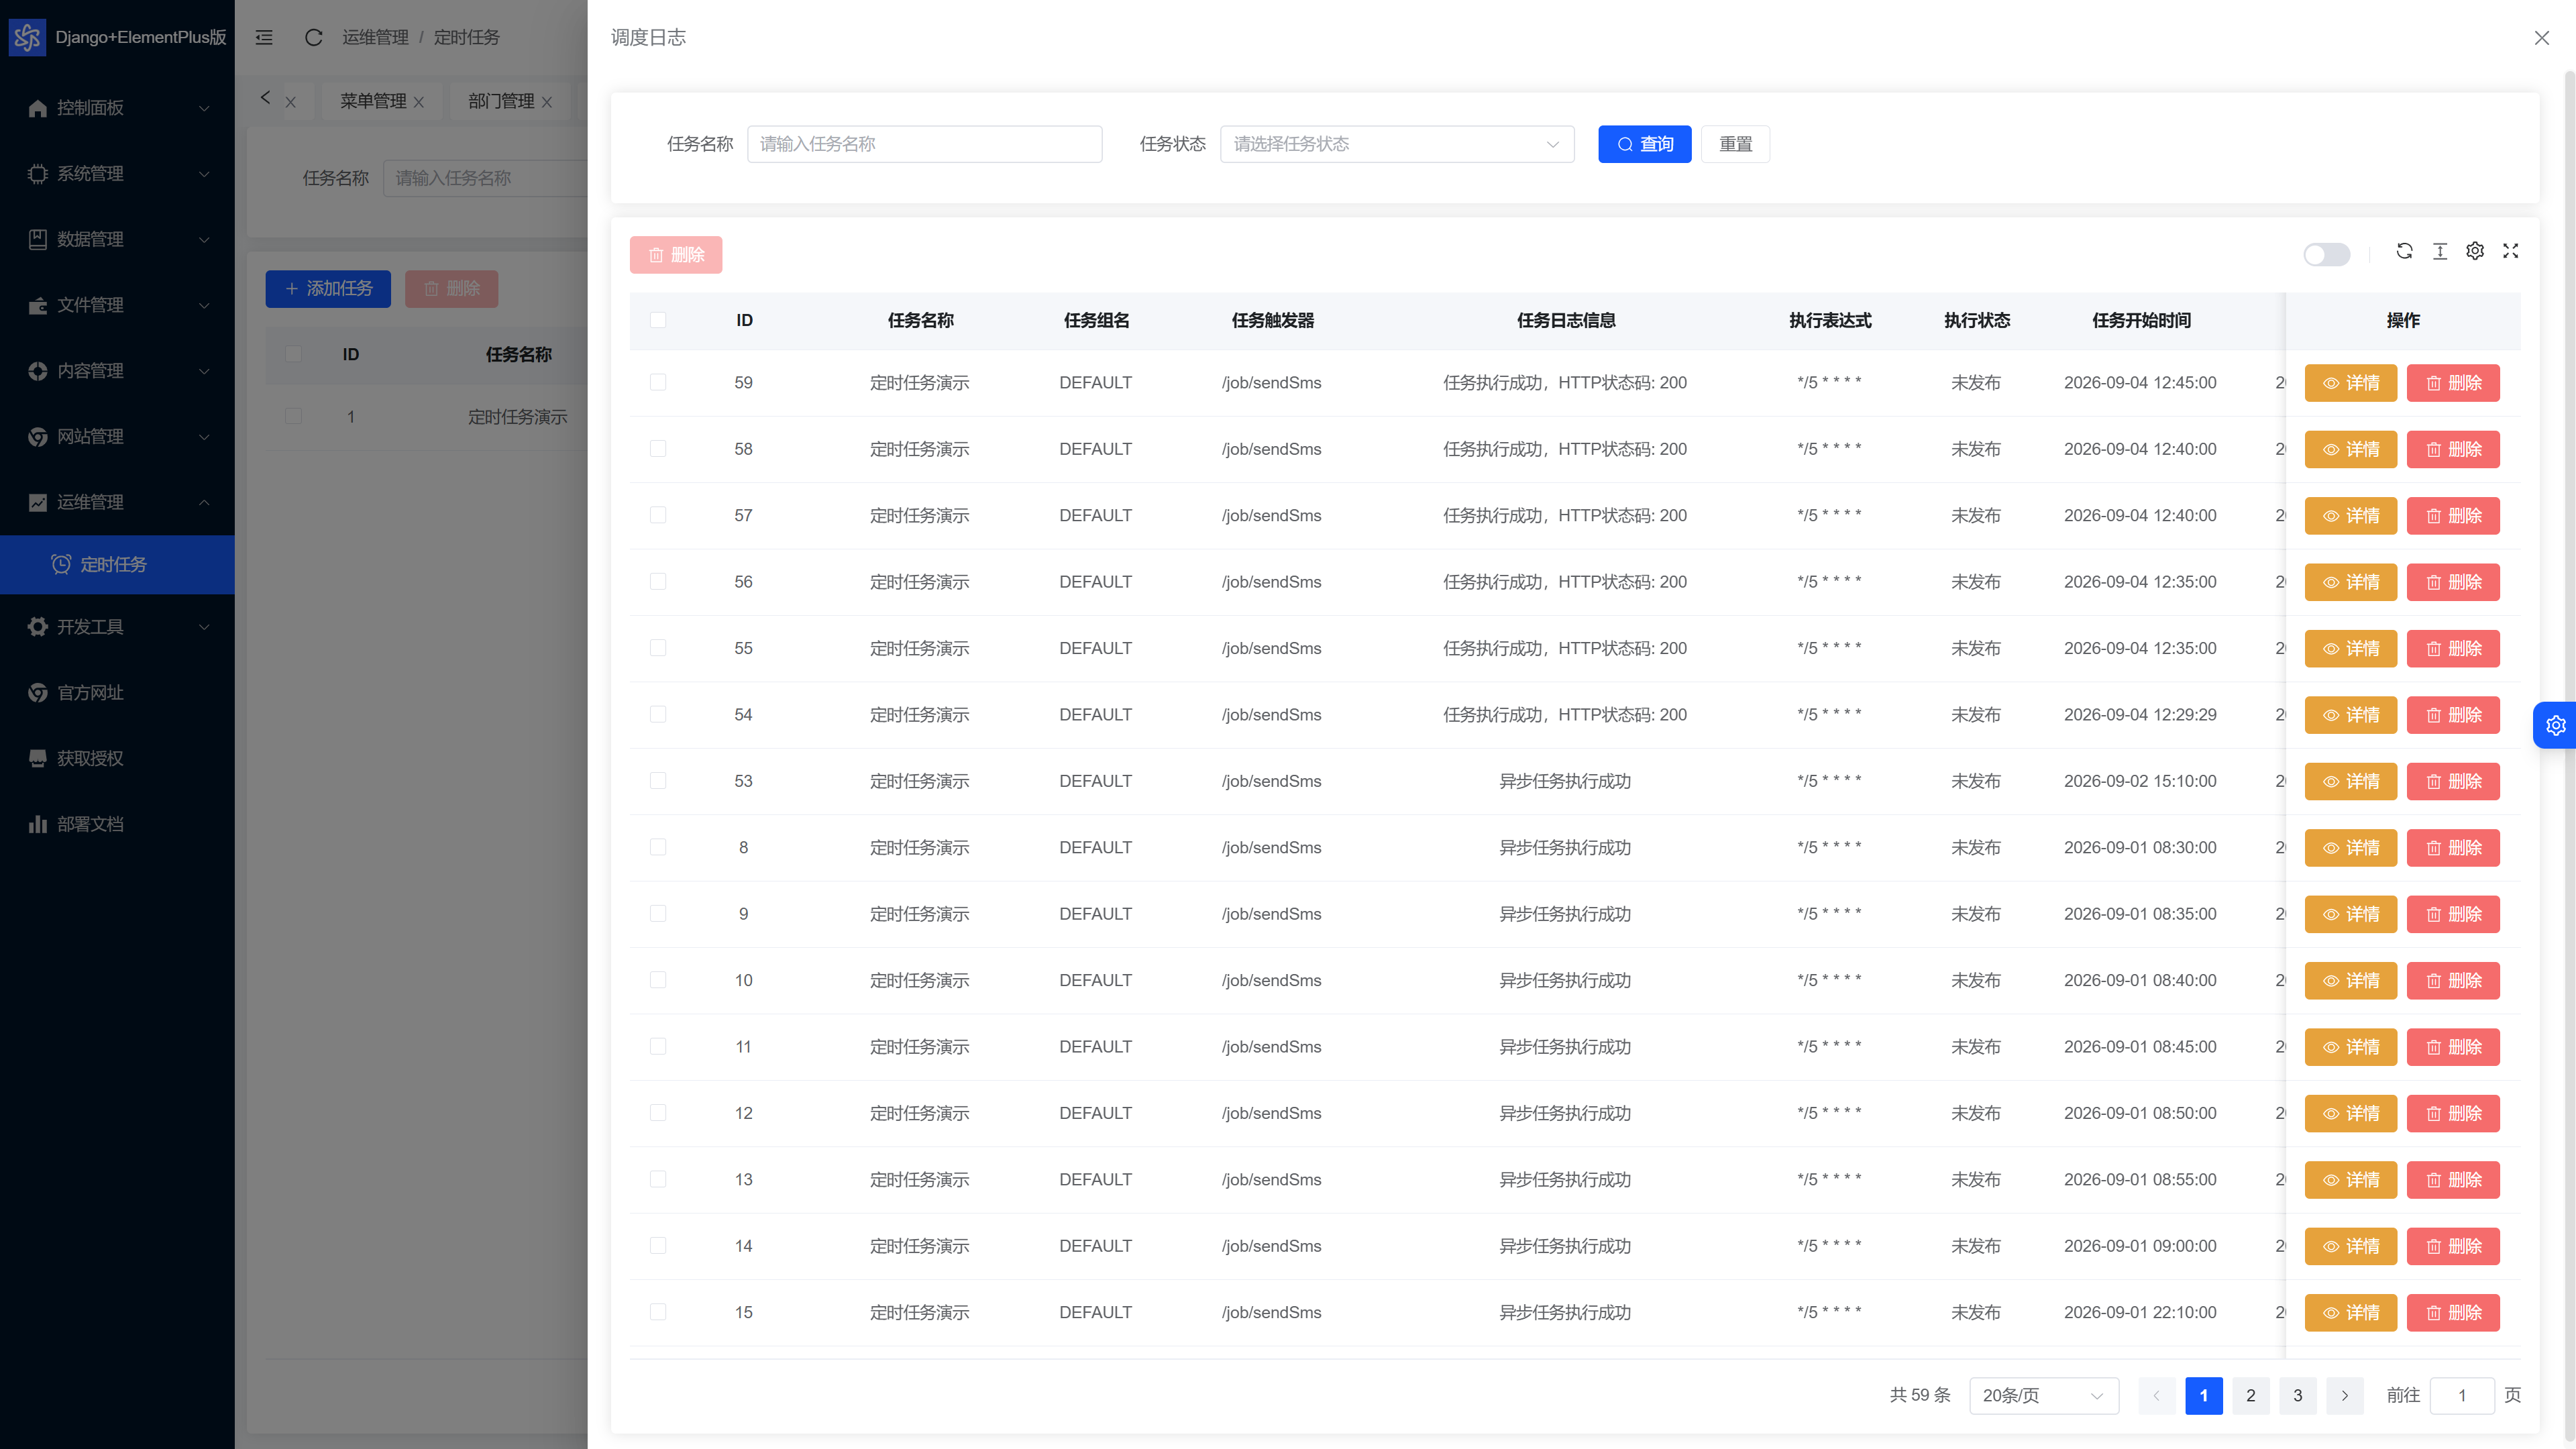Image resolution: width=2576 pixels, height=1449 pixels.
Task: Open column settings gear icon
Action: [2475, 251]
